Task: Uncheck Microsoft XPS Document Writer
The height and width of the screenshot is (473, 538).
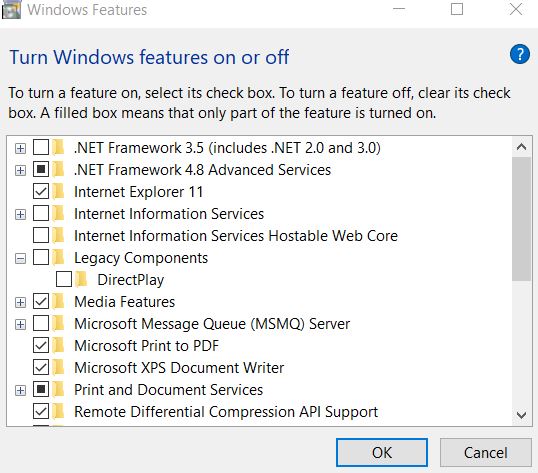Action: click(x=41, y=367)
